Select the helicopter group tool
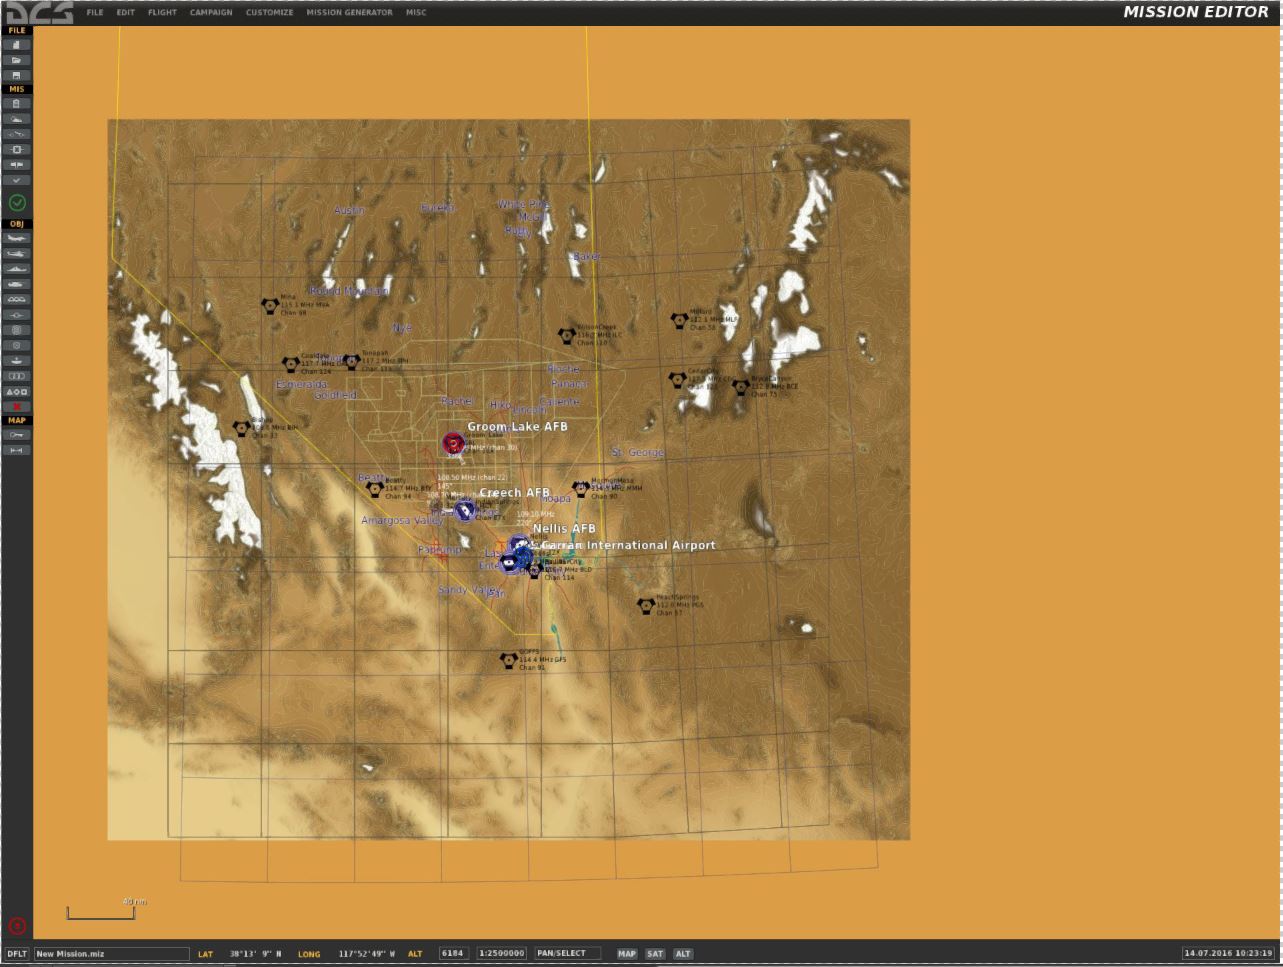1283x967 pixels. (17, 253)
